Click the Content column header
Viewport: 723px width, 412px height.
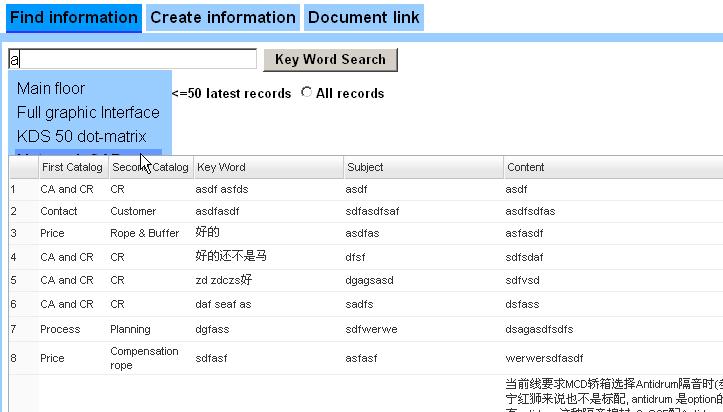[x=526, y=167]
